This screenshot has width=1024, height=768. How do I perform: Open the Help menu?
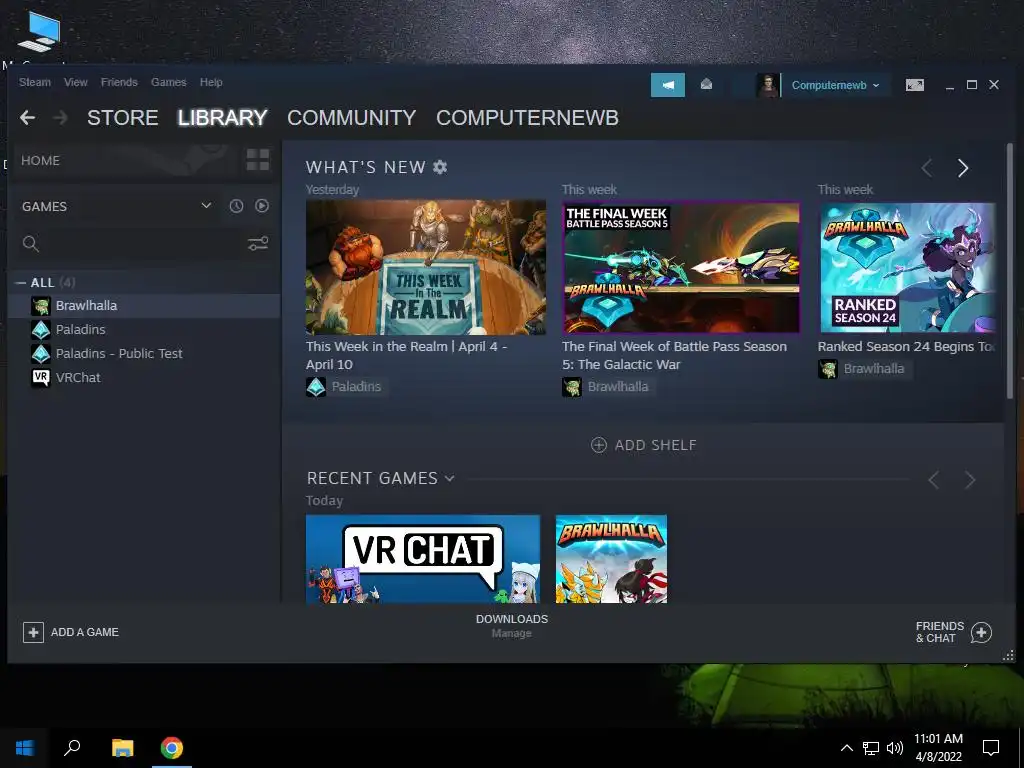211,82
